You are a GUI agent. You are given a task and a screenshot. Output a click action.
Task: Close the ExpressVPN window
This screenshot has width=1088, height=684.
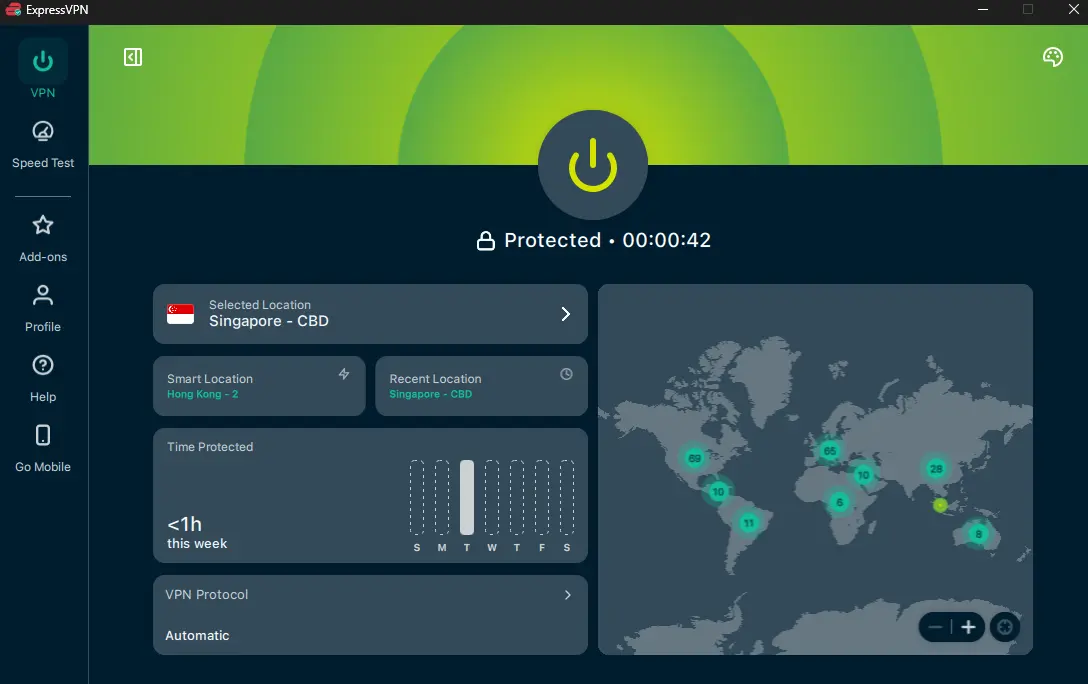(1073, 10)
